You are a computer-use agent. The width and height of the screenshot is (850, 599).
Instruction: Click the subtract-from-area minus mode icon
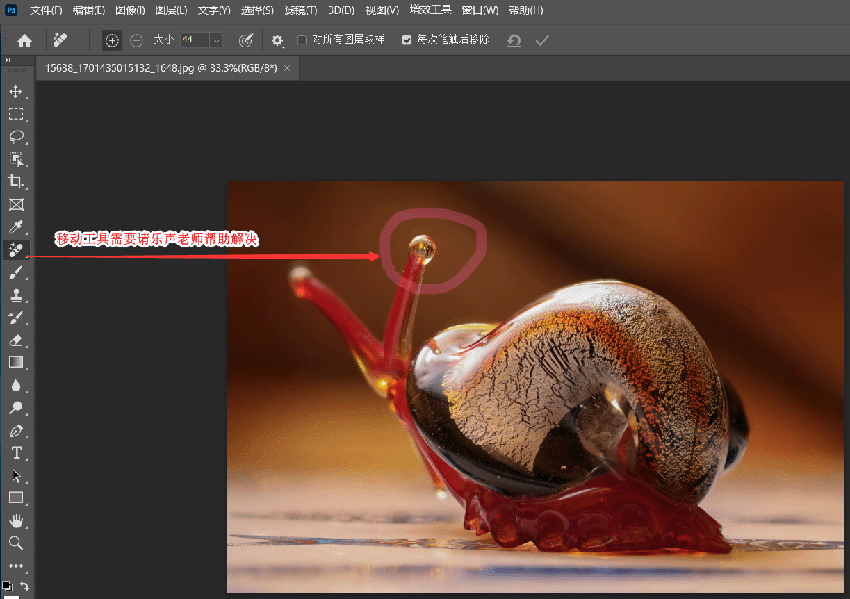click(x=136, y=40)
